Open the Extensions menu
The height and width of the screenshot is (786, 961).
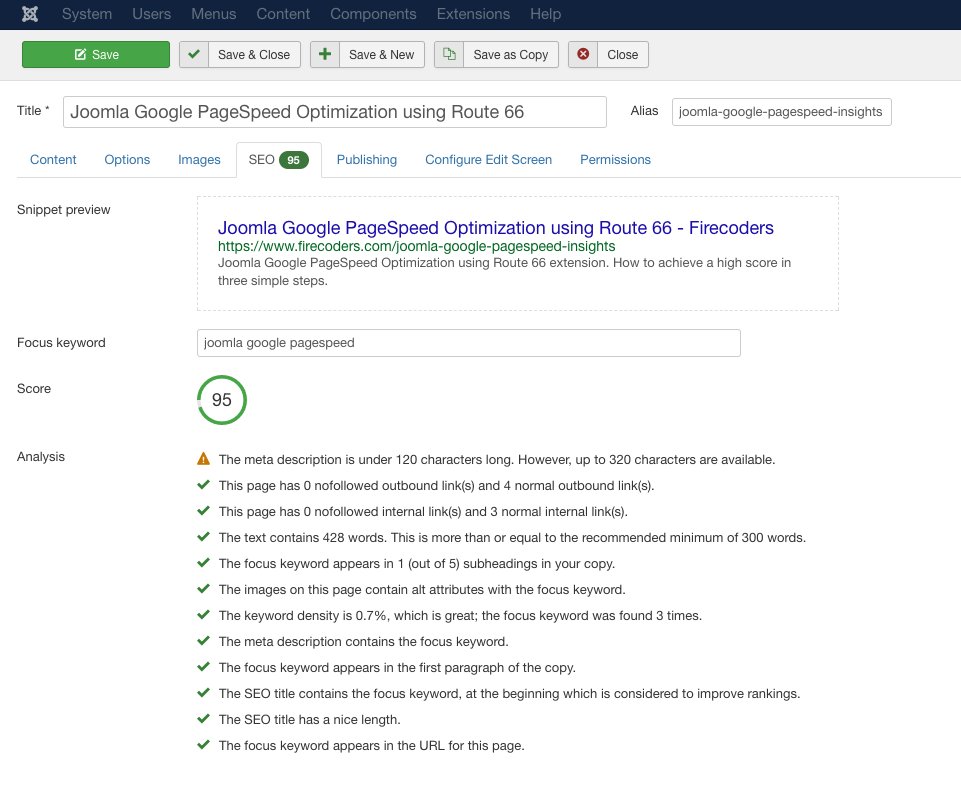(x=473, y=14)
